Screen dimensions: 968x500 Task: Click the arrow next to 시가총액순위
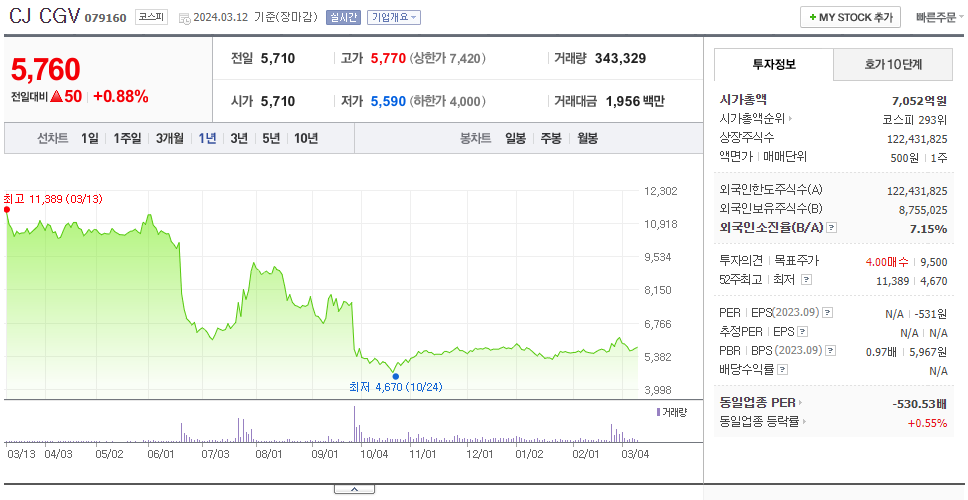click(790, 119)
